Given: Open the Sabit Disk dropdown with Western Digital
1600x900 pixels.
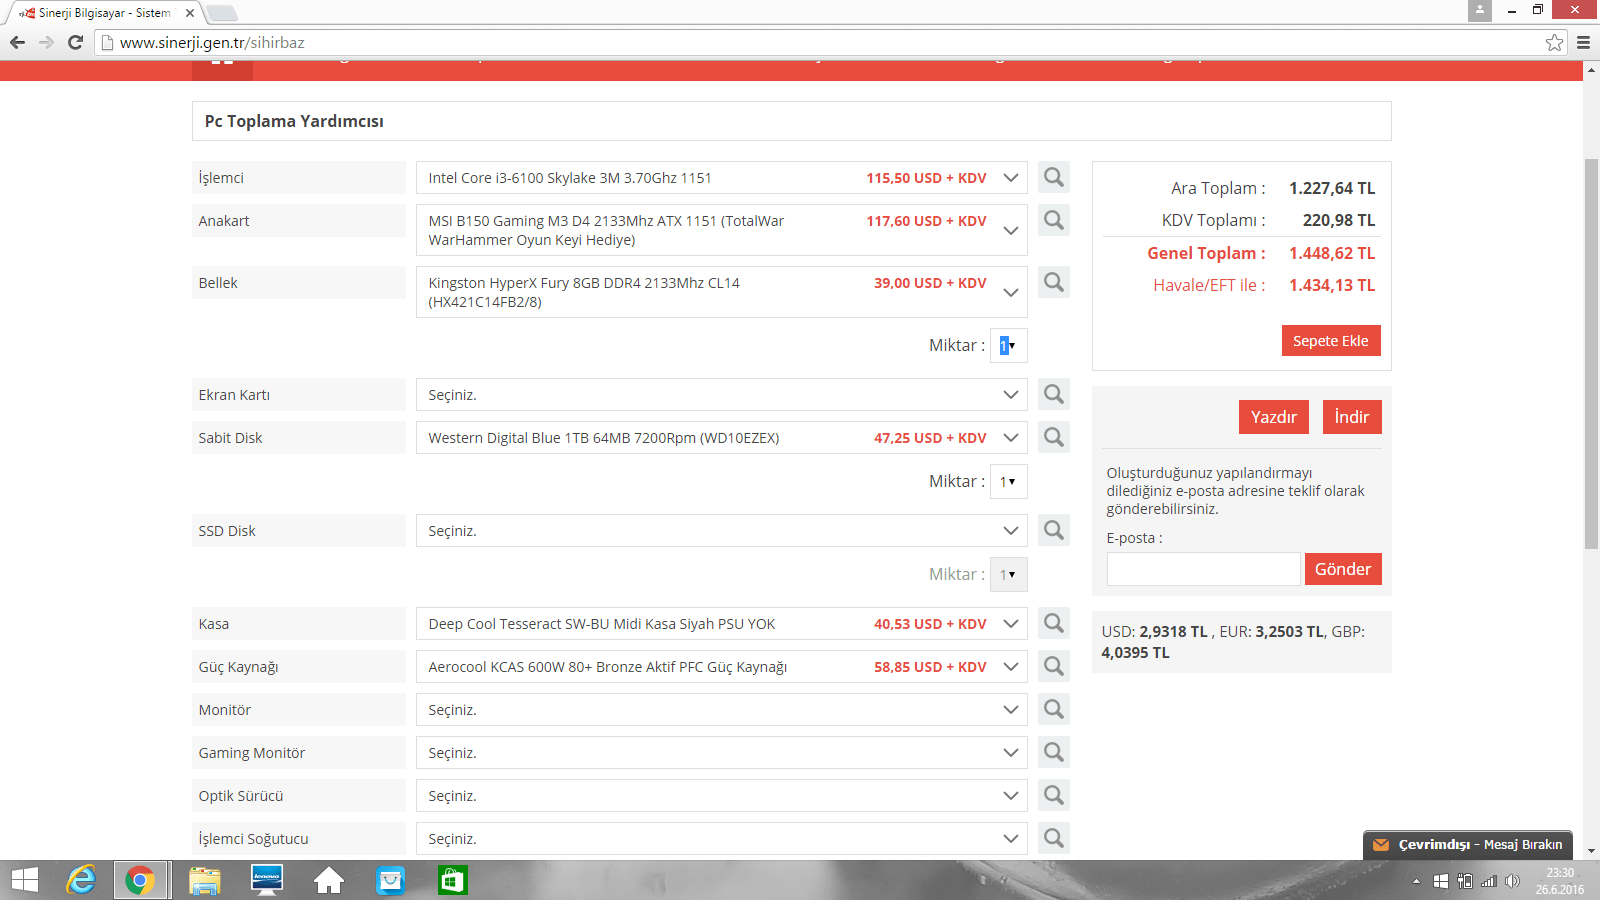Looking at the screenshot, I should [722, 438].
